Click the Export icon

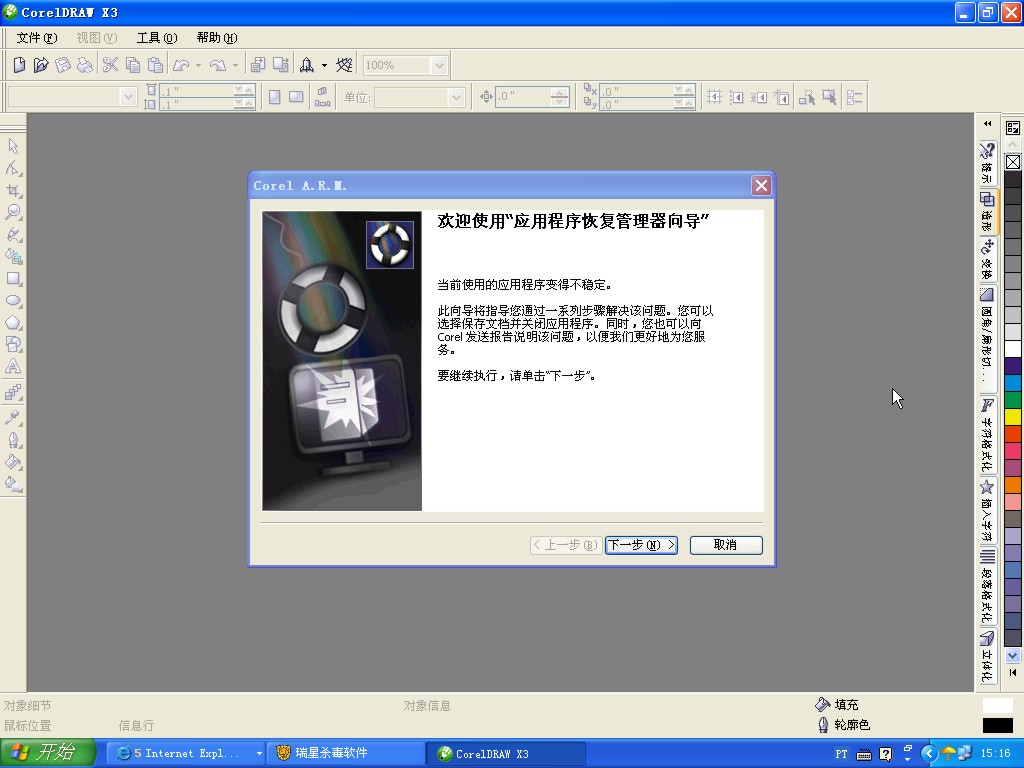(x=281, y=65)
